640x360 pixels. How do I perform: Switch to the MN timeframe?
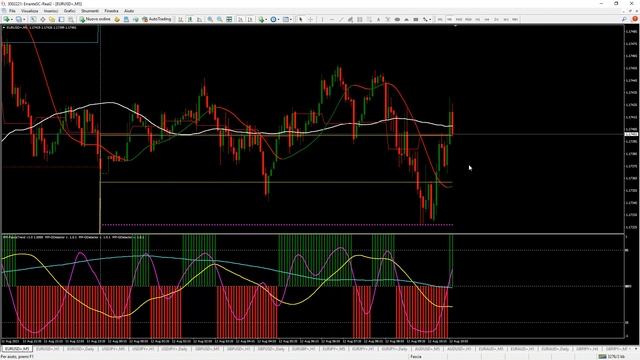click(x=515, y=19)
